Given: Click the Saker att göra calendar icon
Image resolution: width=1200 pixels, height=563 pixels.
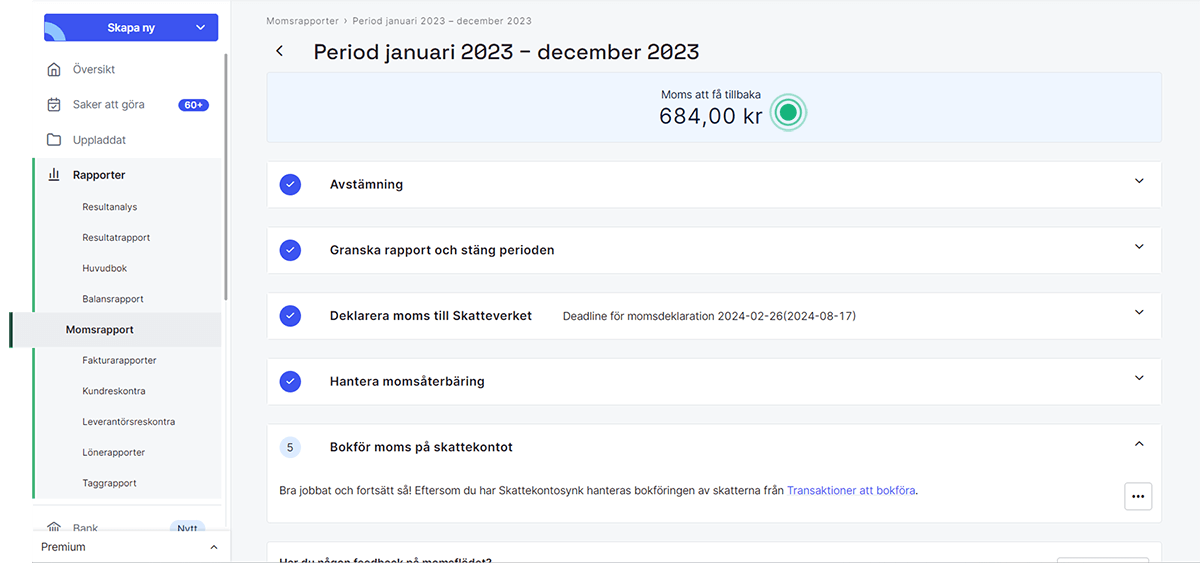Looking at the screenshot, I should point(54,105).
